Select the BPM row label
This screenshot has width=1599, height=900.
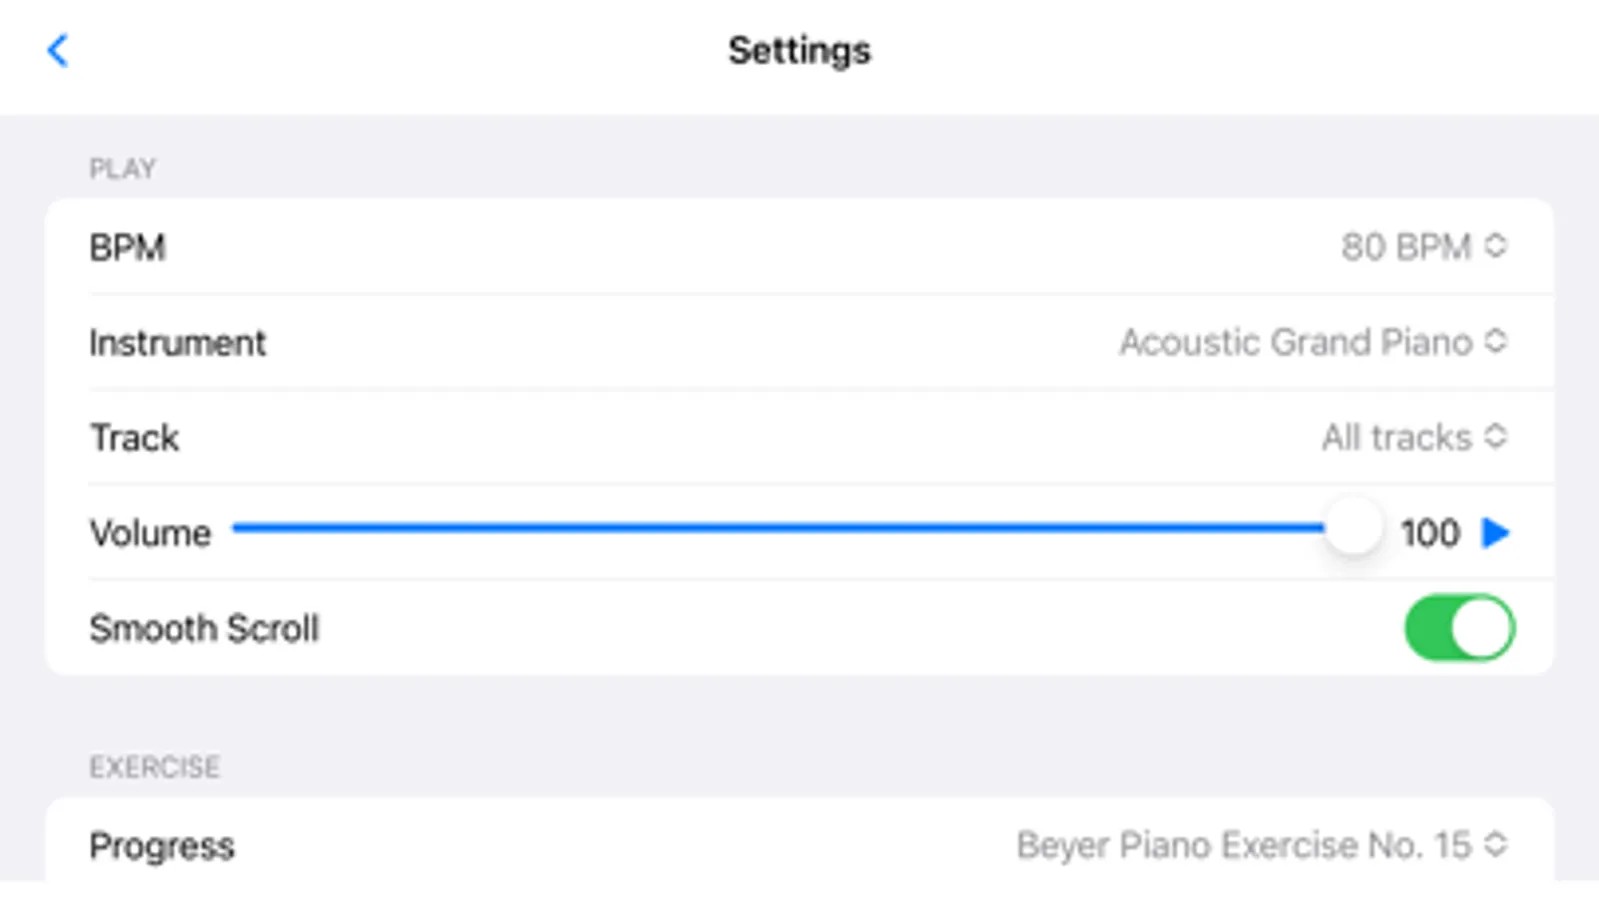pyautogui.click(x=127, y=247)
